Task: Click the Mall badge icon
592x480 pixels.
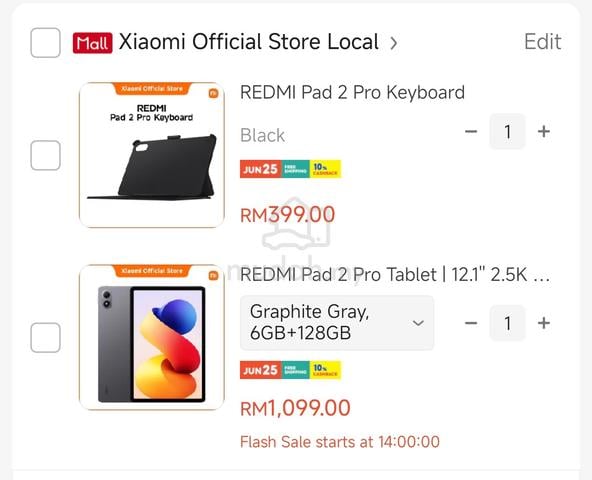Action: [92, 43]
